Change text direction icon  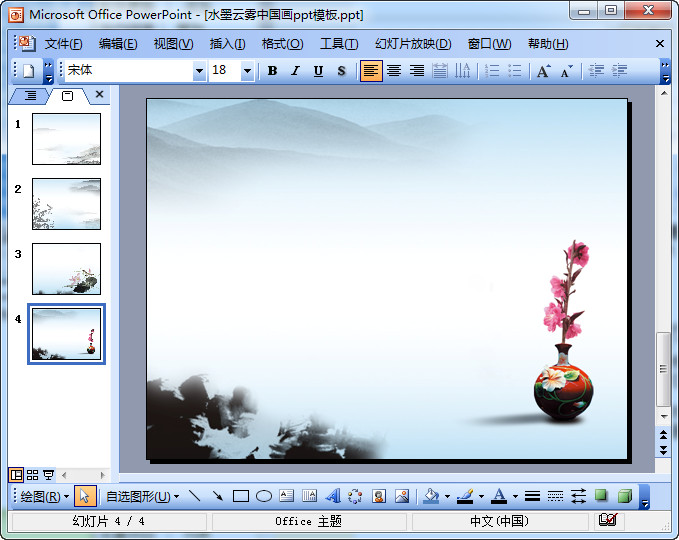462,71
